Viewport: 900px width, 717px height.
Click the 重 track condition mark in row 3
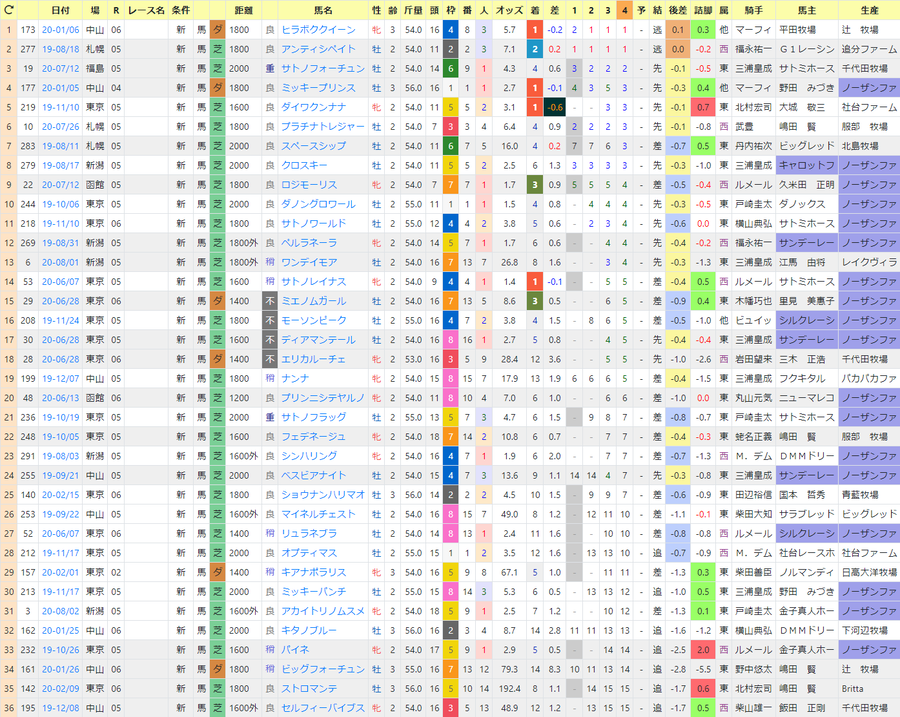(270, 68)
